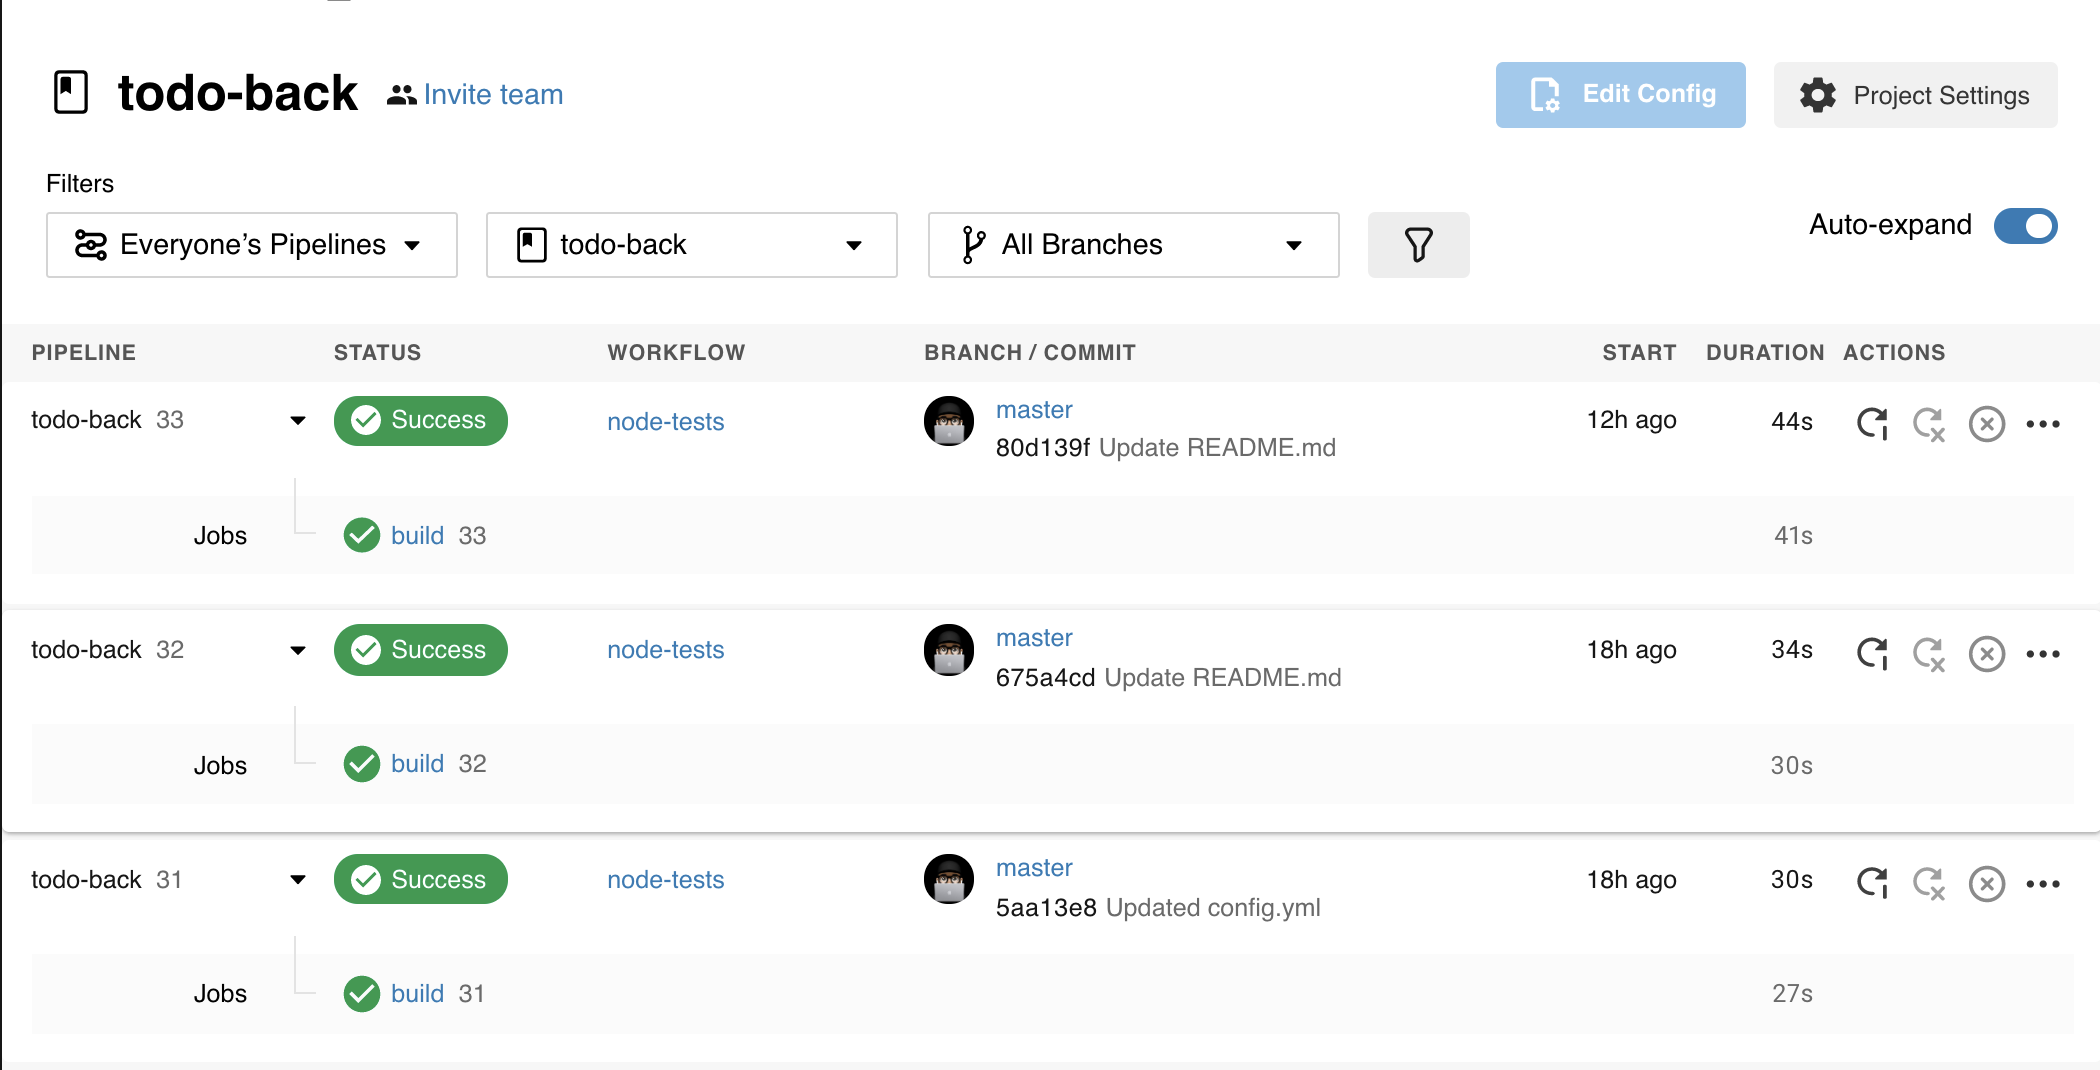Collapse pipeline todo-back 33 row

pyautogui.click(x=298, y=420)
